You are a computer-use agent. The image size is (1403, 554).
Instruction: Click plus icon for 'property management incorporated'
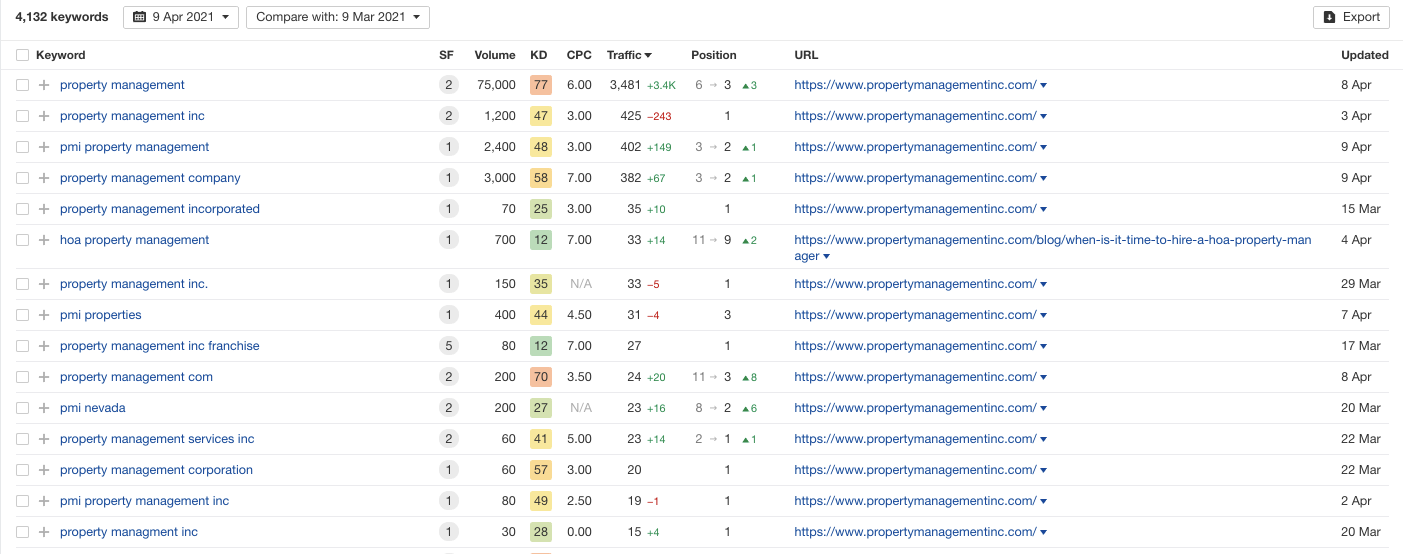tap(44, 209)
